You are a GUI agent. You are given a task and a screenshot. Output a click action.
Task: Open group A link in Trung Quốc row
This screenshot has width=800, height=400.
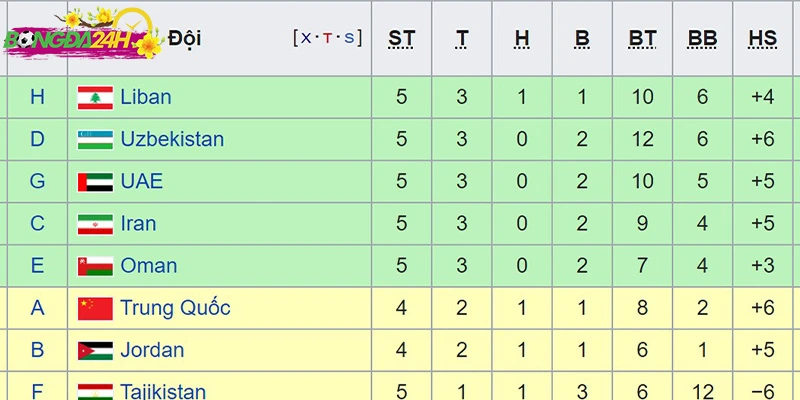pyautogui.click(x=37, y=308)
